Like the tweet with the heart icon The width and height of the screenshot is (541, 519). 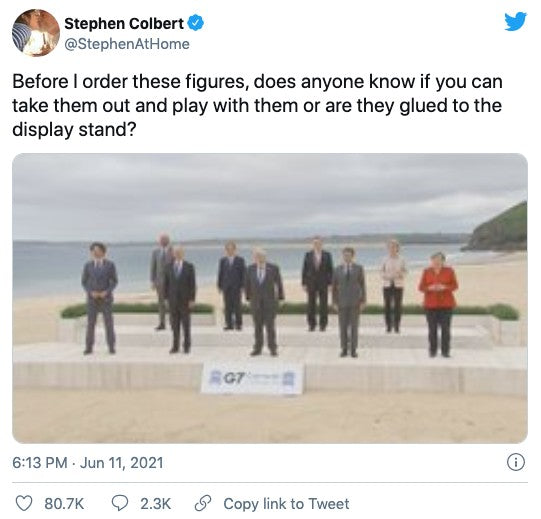click(24, 503)
